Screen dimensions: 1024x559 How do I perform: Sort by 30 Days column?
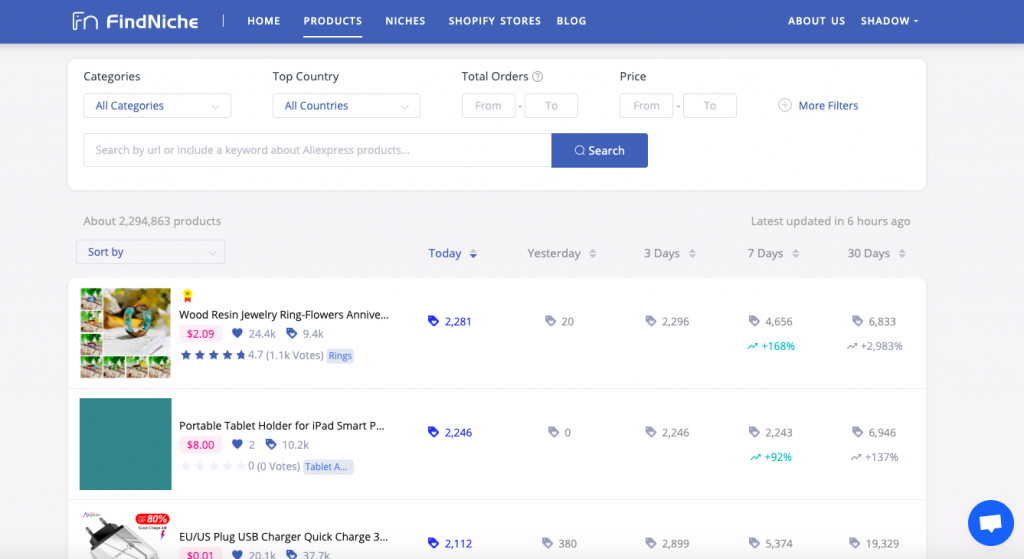tap(876, 253)
